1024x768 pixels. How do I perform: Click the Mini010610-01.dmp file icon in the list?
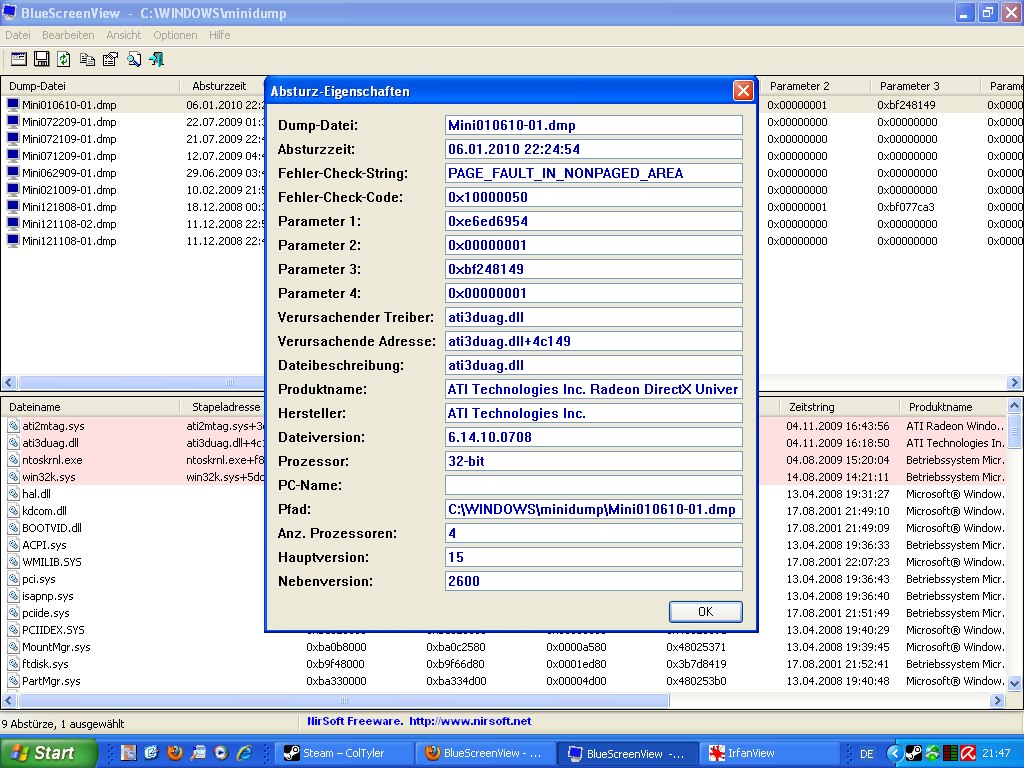point(12,104)
